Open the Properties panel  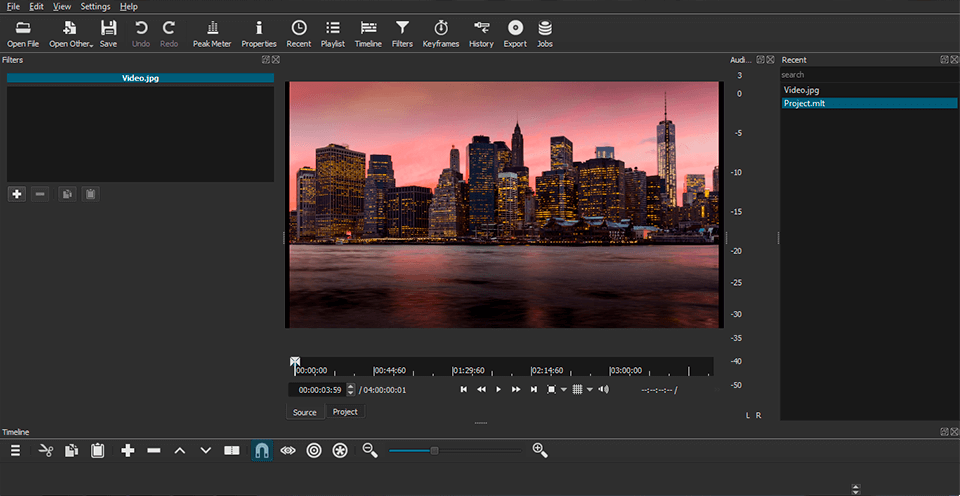(259, 34)
